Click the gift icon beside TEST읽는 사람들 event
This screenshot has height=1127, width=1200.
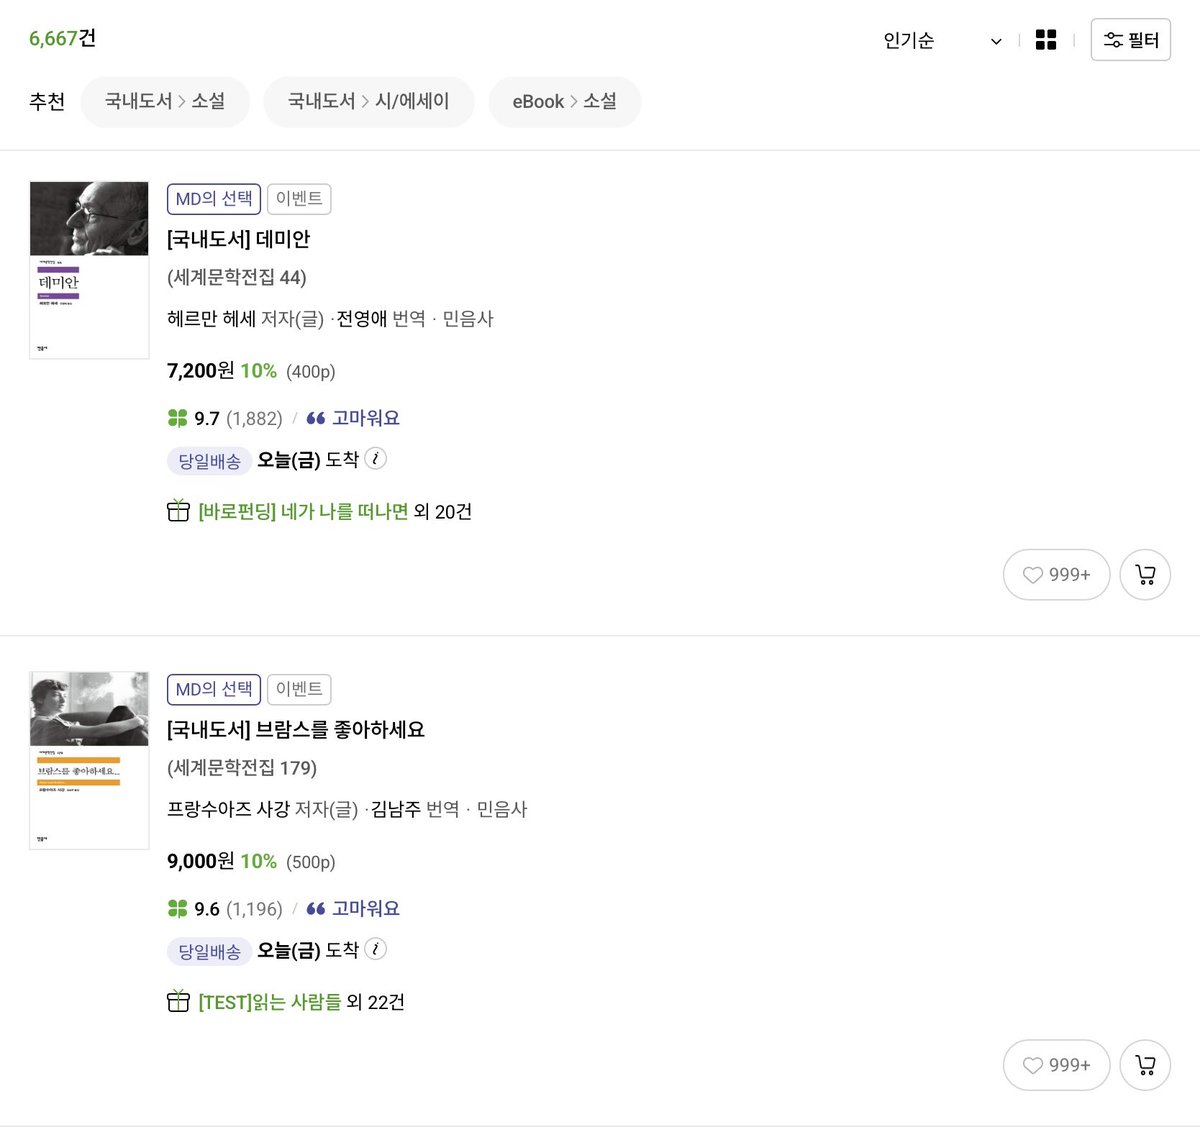point(178,1001)
